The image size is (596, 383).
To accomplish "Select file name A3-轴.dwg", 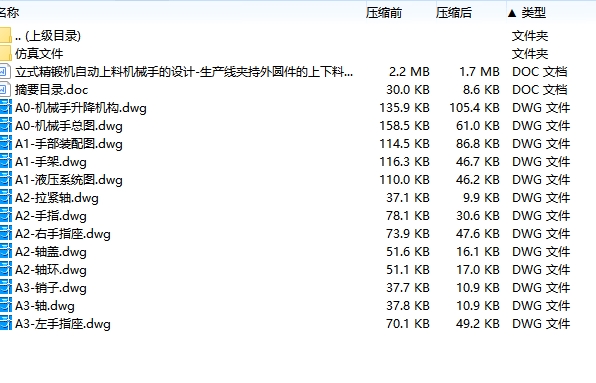I will tap(45, 305).
